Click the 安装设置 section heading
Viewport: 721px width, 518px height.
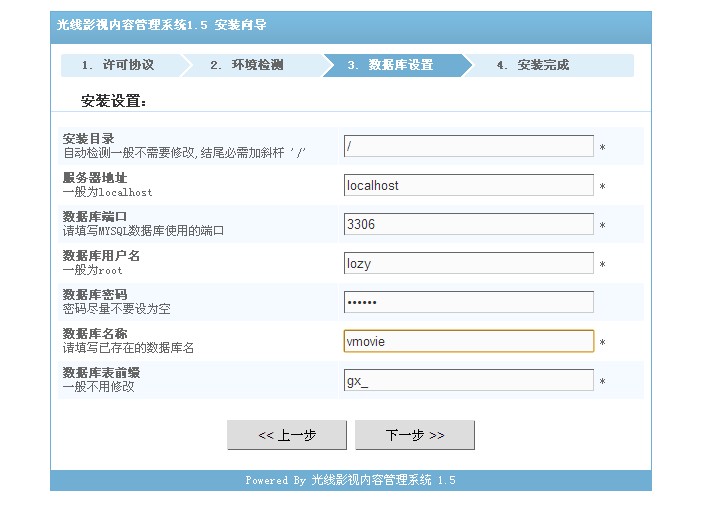(x=114, y=101)
